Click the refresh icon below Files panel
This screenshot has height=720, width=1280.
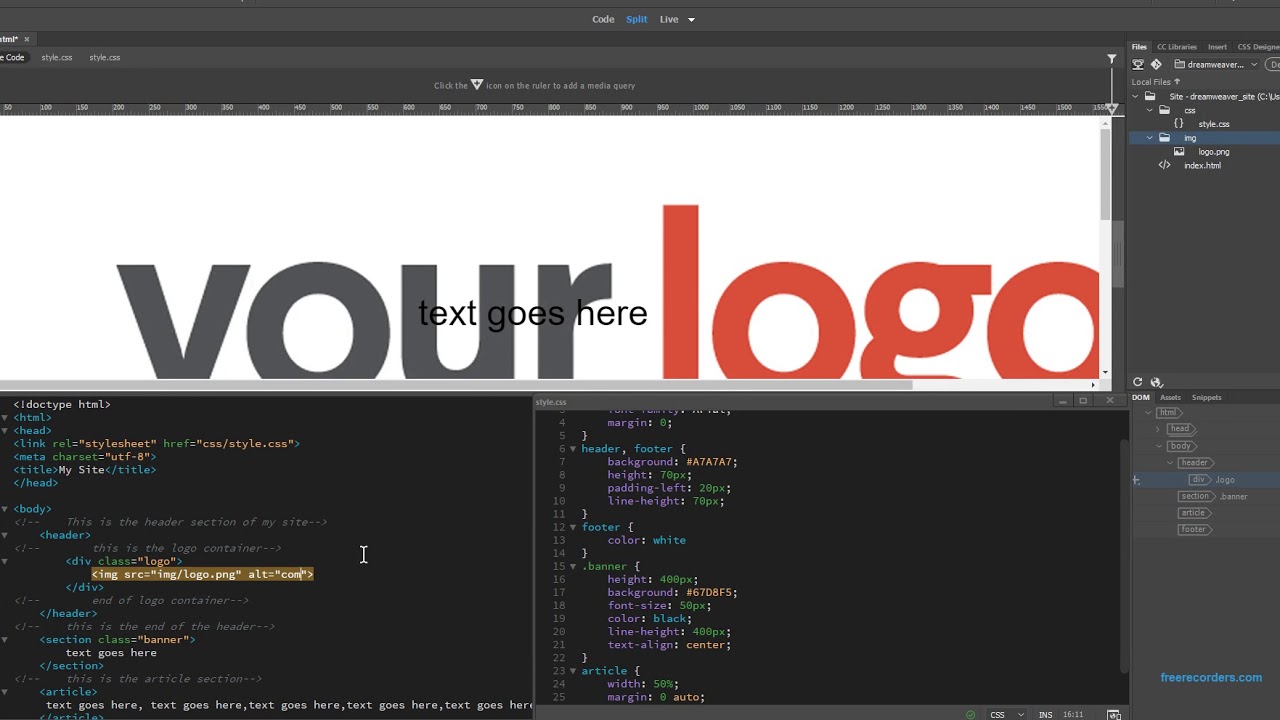click(1137, 382)
